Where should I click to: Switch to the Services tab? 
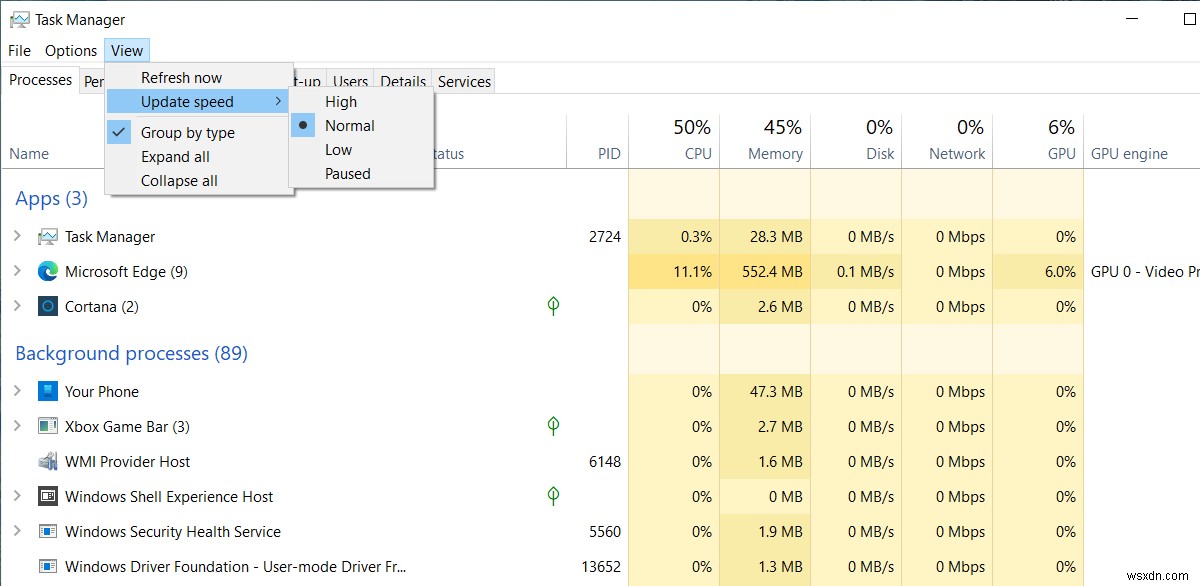464,81
